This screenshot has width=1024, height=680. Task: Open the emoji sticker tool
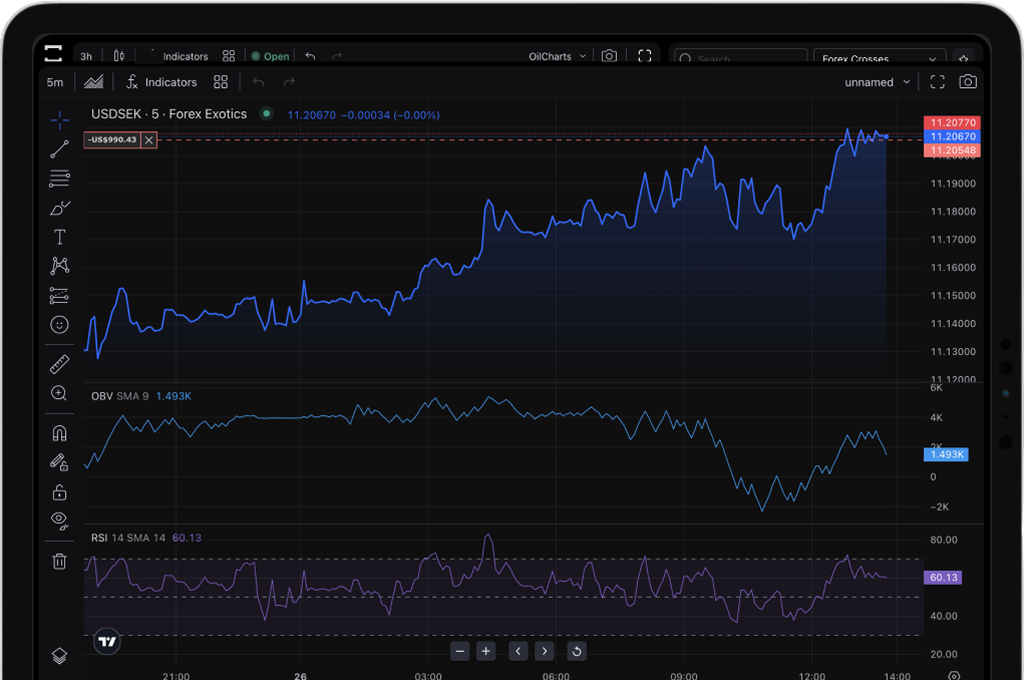60,325
